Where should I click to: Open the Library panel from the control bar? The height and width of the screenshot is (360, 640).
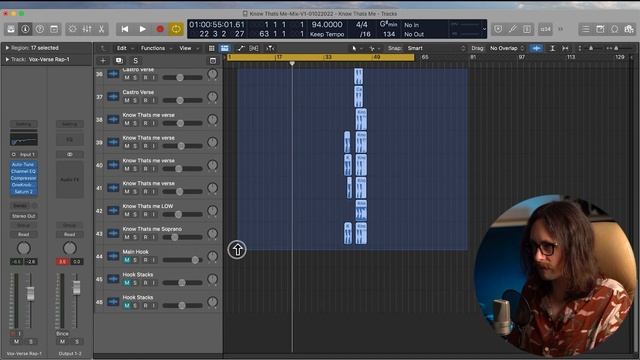11,29
